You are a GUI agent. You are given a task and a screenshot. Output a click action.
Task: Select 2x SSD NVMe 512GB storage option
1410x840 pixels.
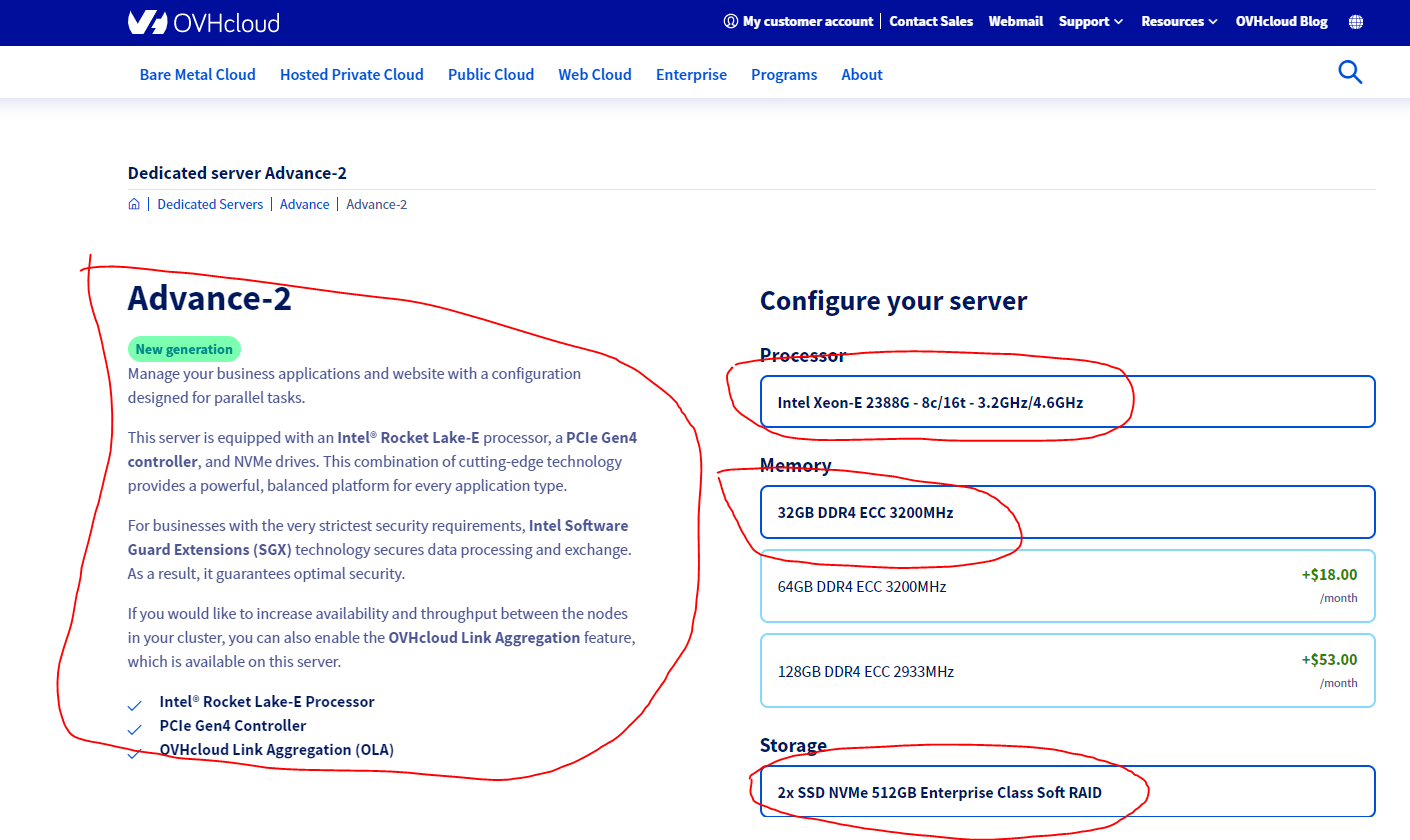point(1068,792)
